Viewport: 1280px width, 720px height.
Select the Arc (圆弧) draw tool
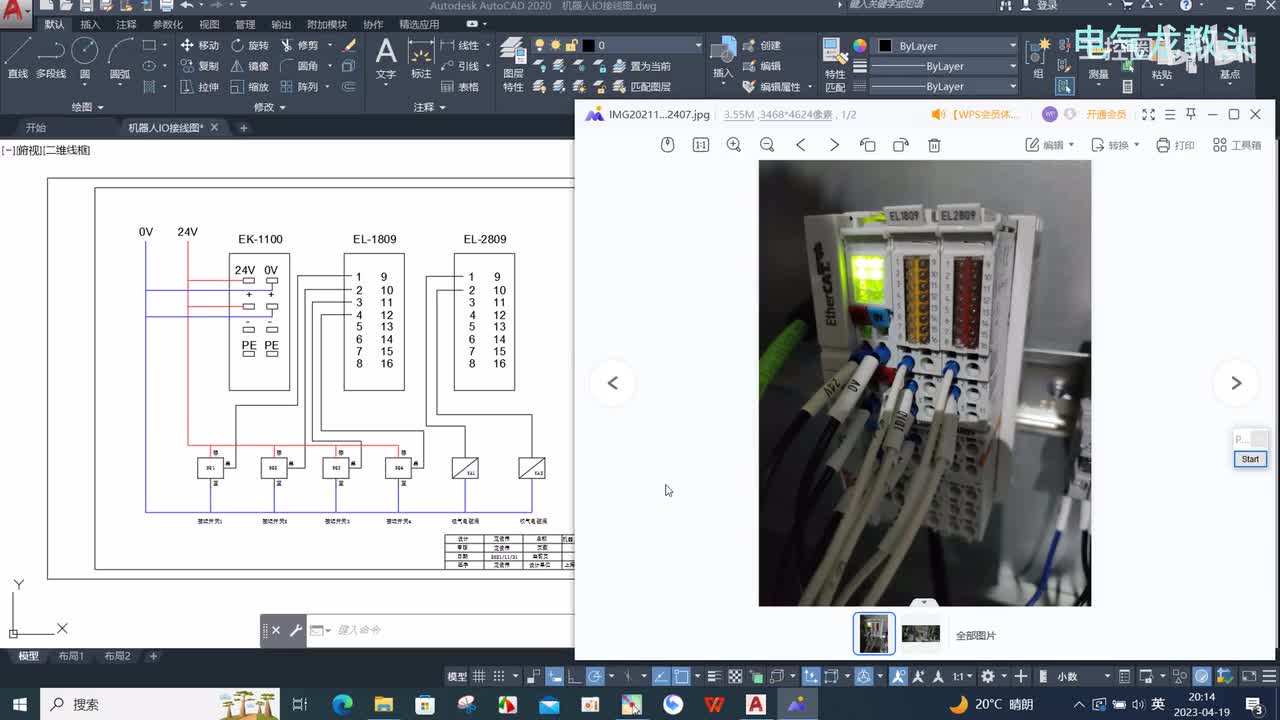pyautogui.click(x=120, y=58)
